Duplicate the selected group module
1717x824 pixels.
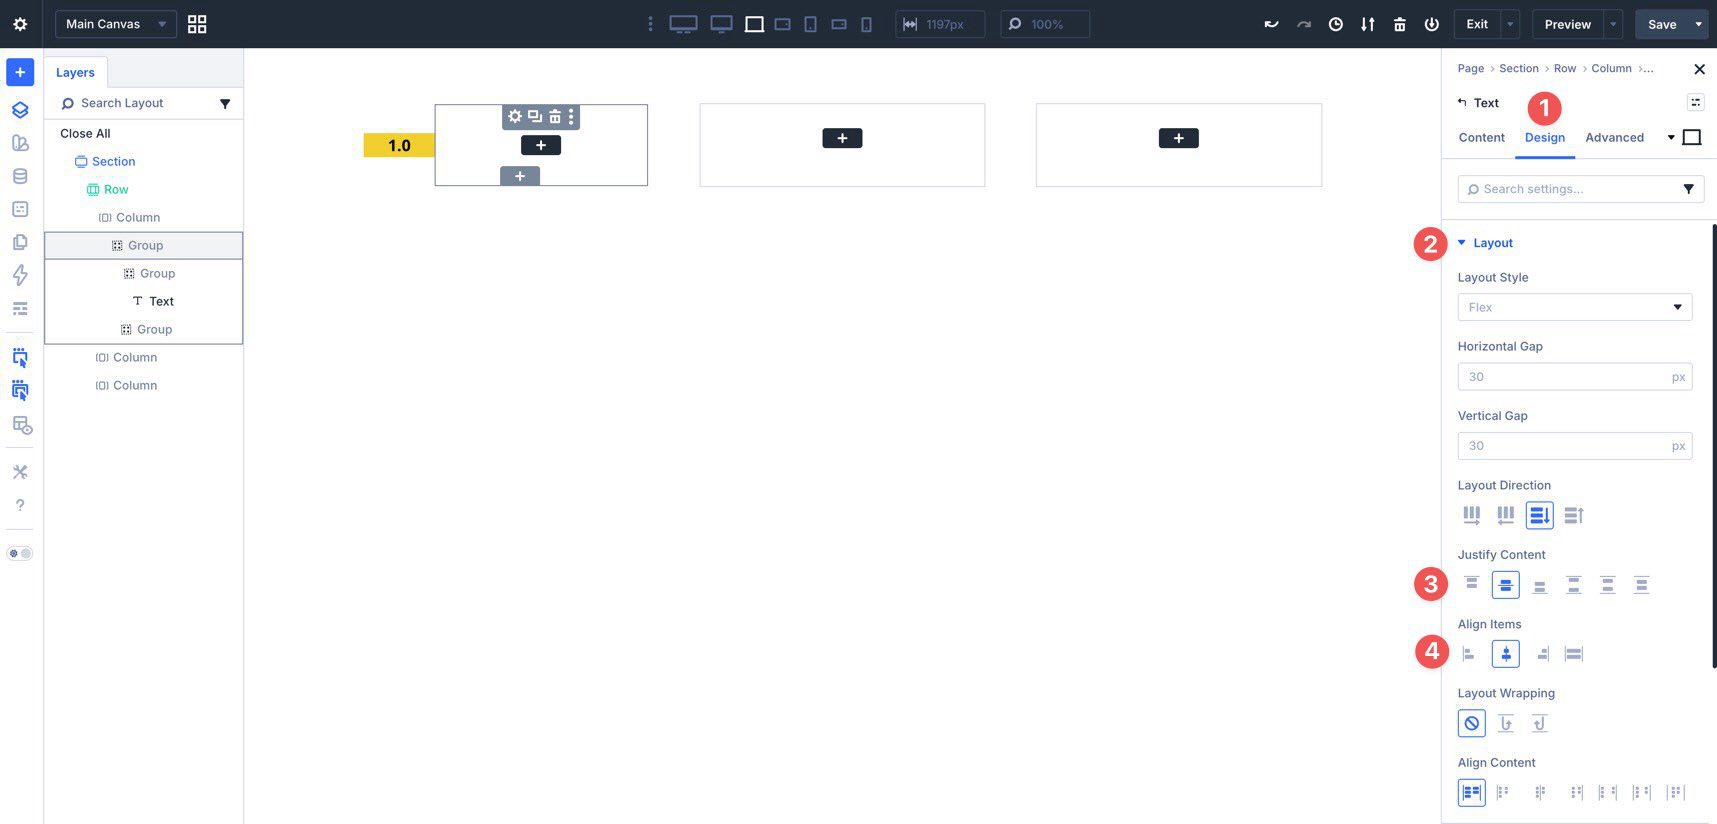tap(535, 117)
